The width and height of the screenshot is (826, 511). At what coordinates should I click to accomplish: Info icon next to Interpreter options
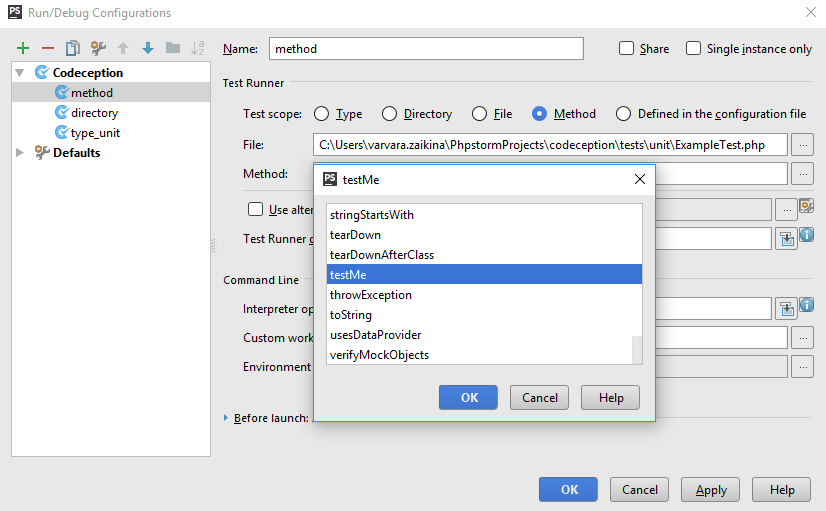(807, 304)
